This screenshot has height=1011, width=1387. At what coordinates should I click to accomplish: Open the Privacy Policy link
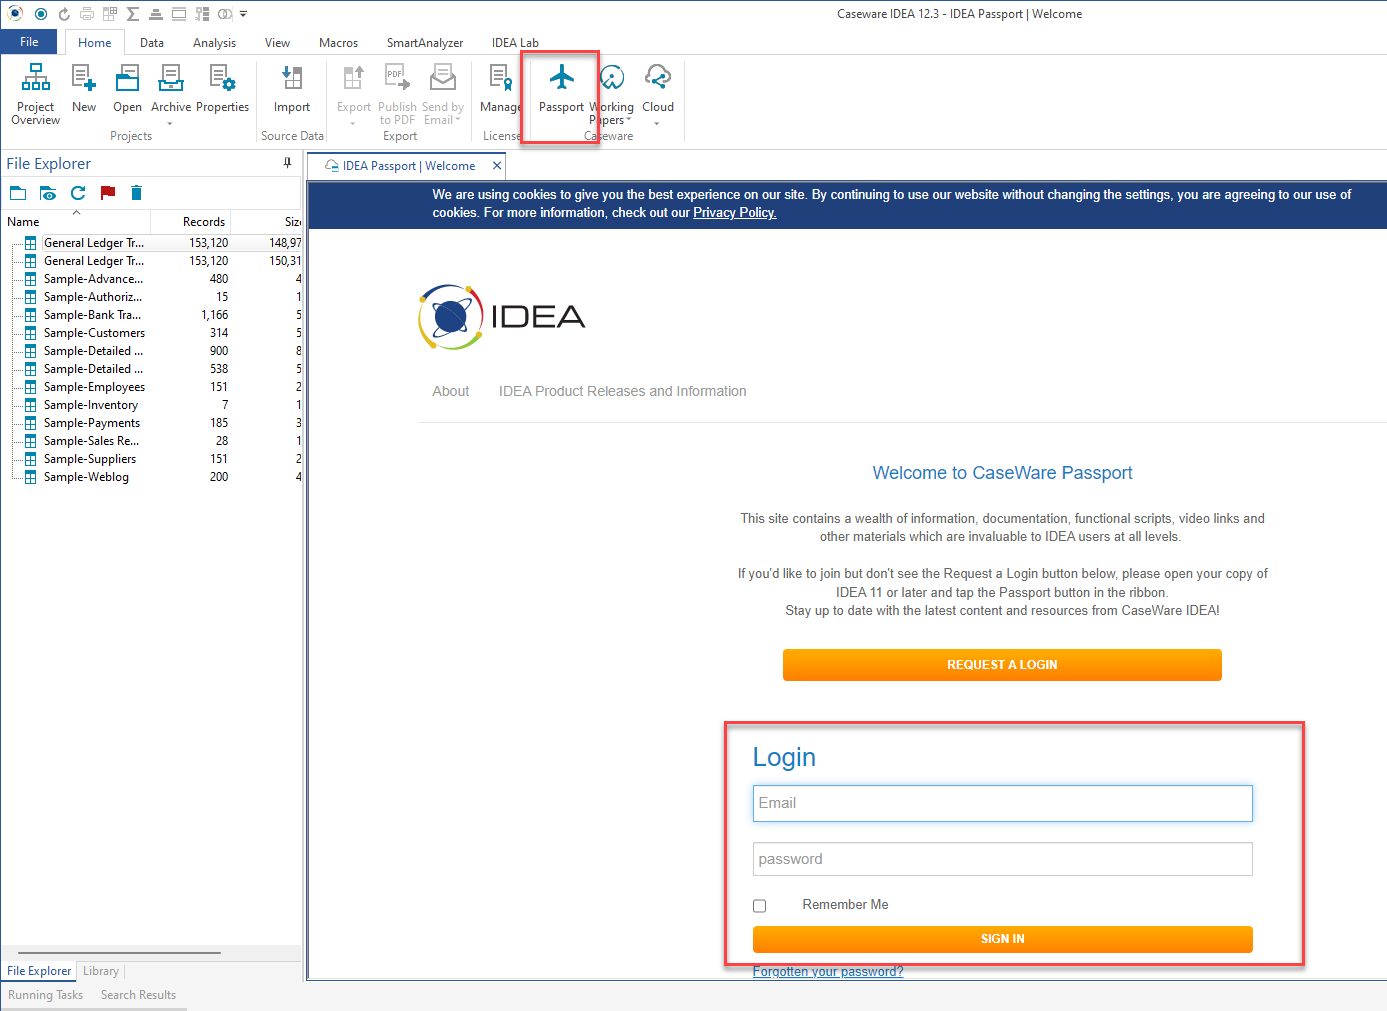(x=735, y=212)
